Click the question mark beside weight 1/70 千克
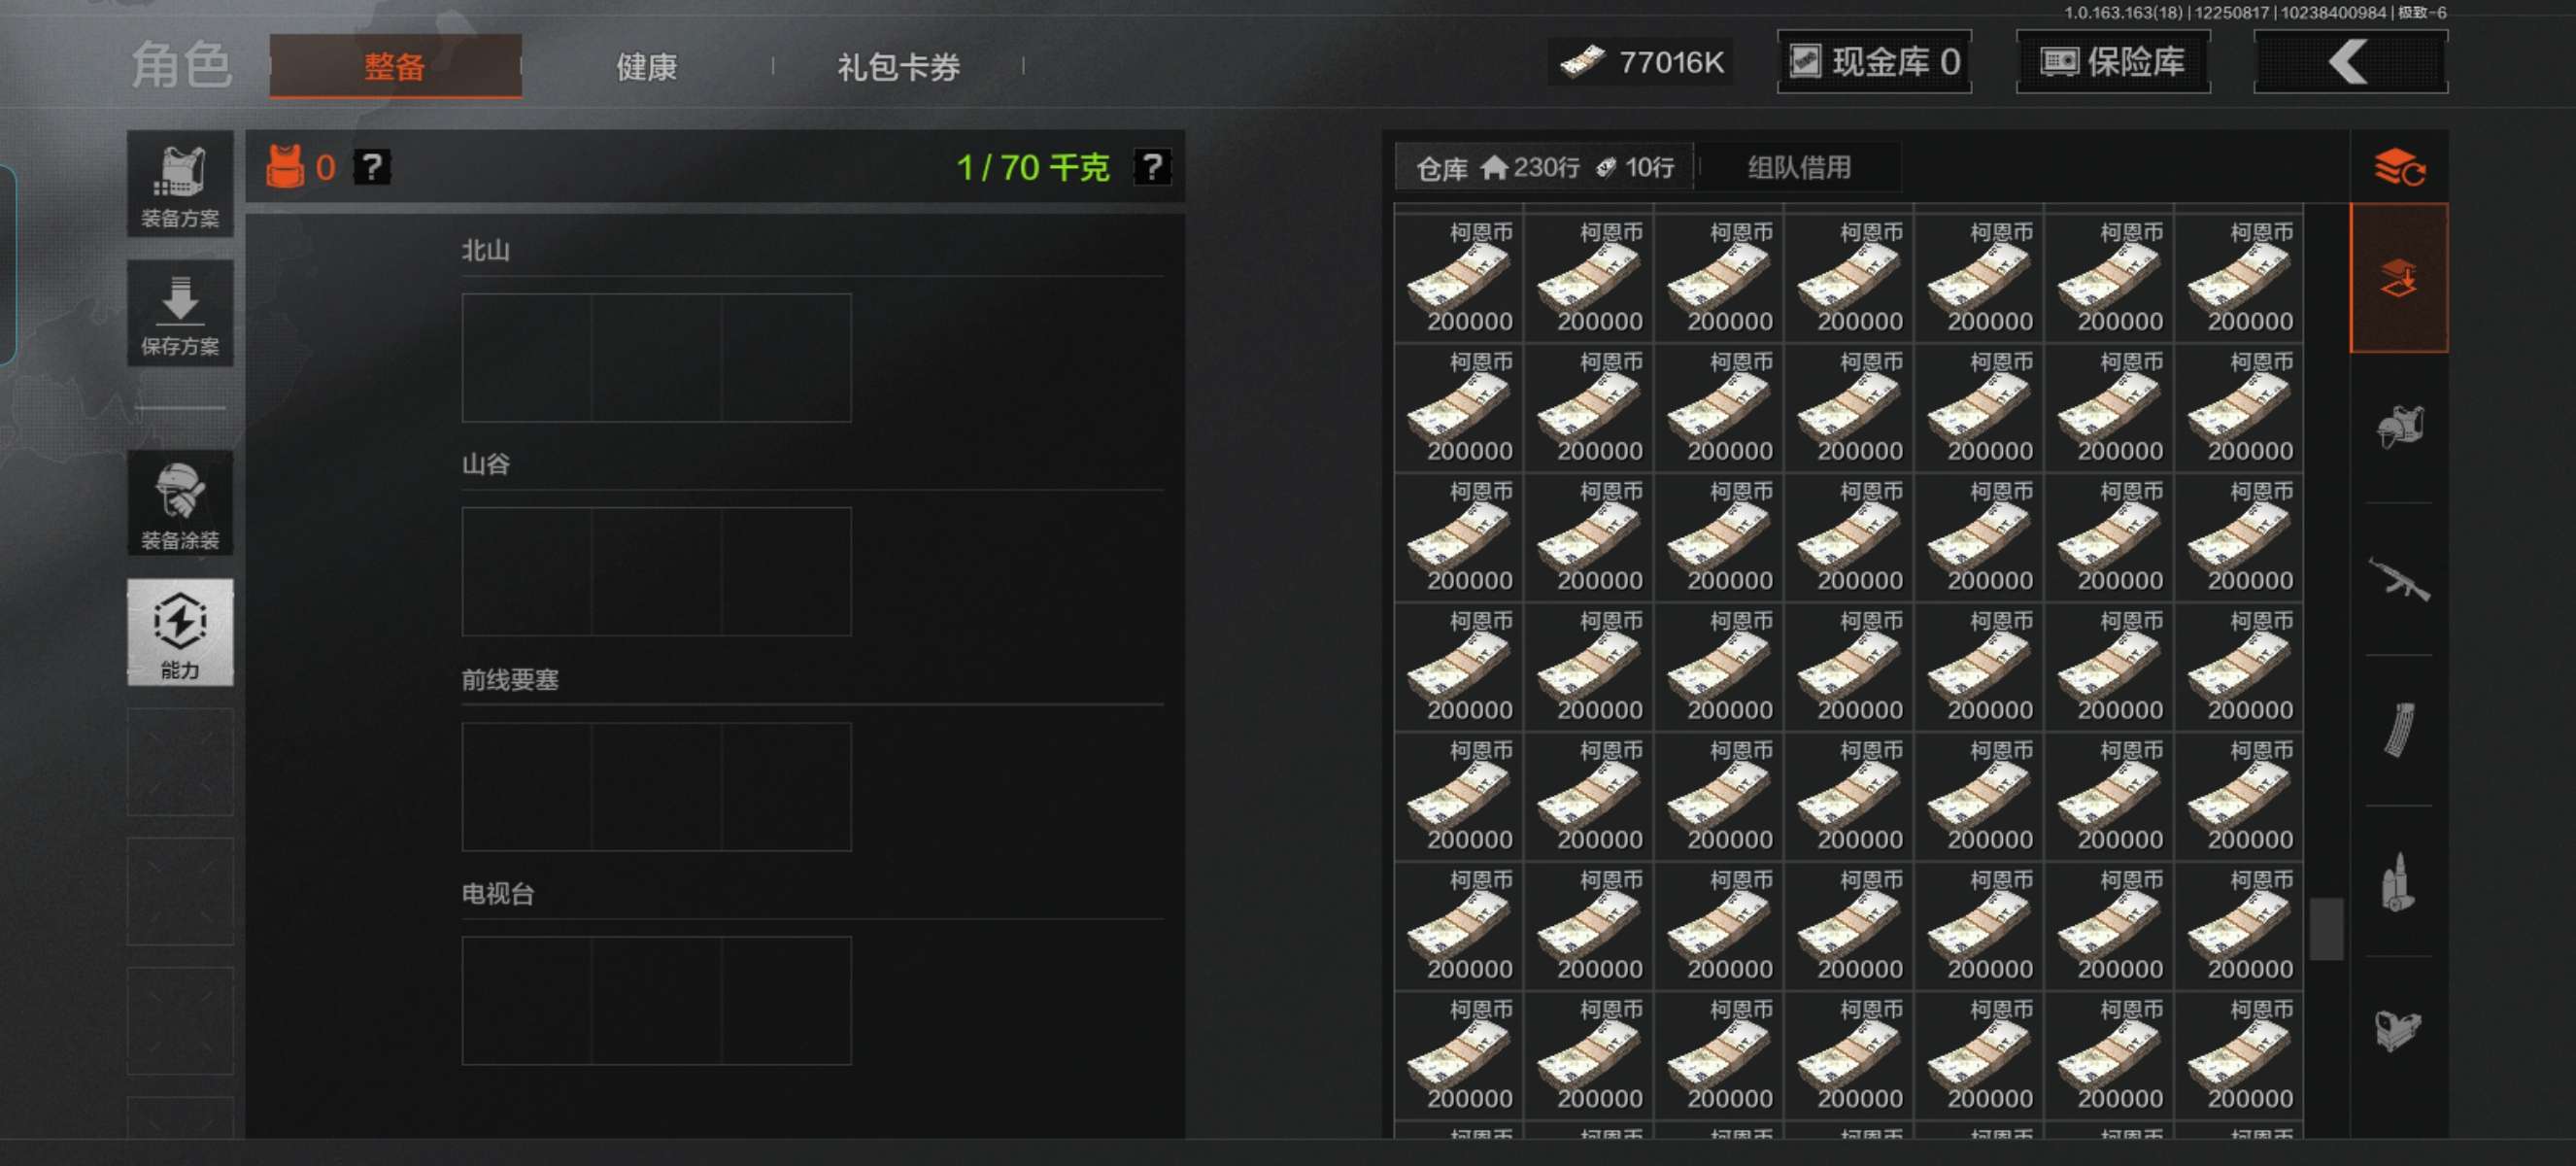This screenshot has height=1166, width=2576. point(1151,167)
